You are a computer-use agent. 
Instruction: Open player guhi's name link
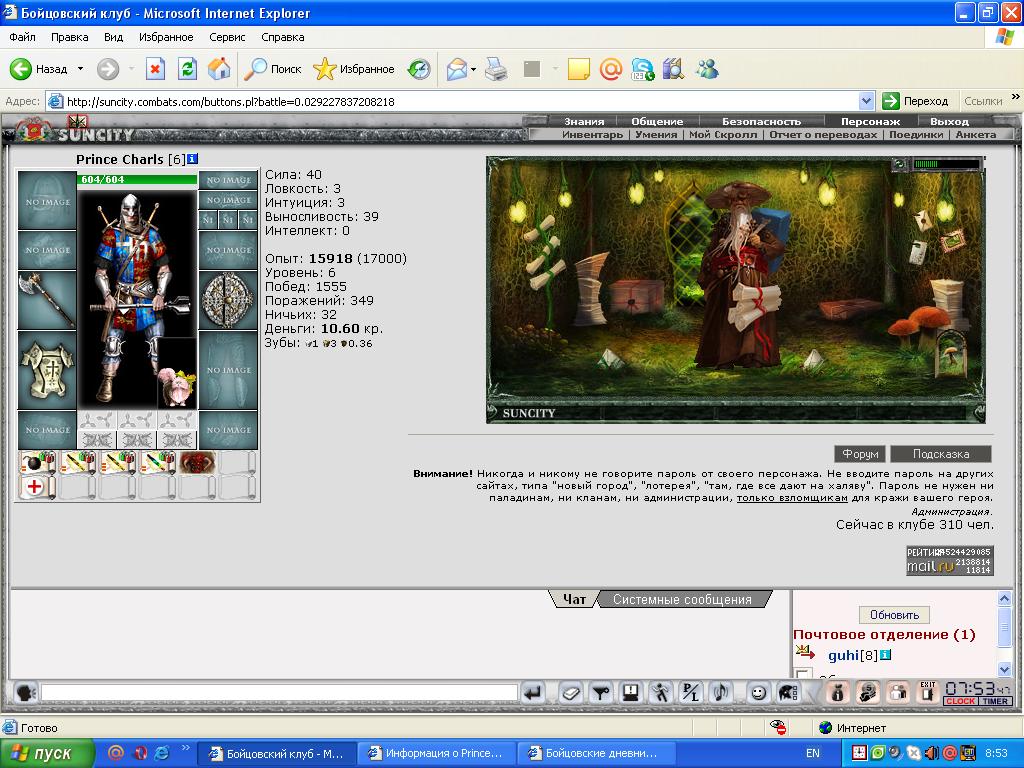tap(843, 655)
